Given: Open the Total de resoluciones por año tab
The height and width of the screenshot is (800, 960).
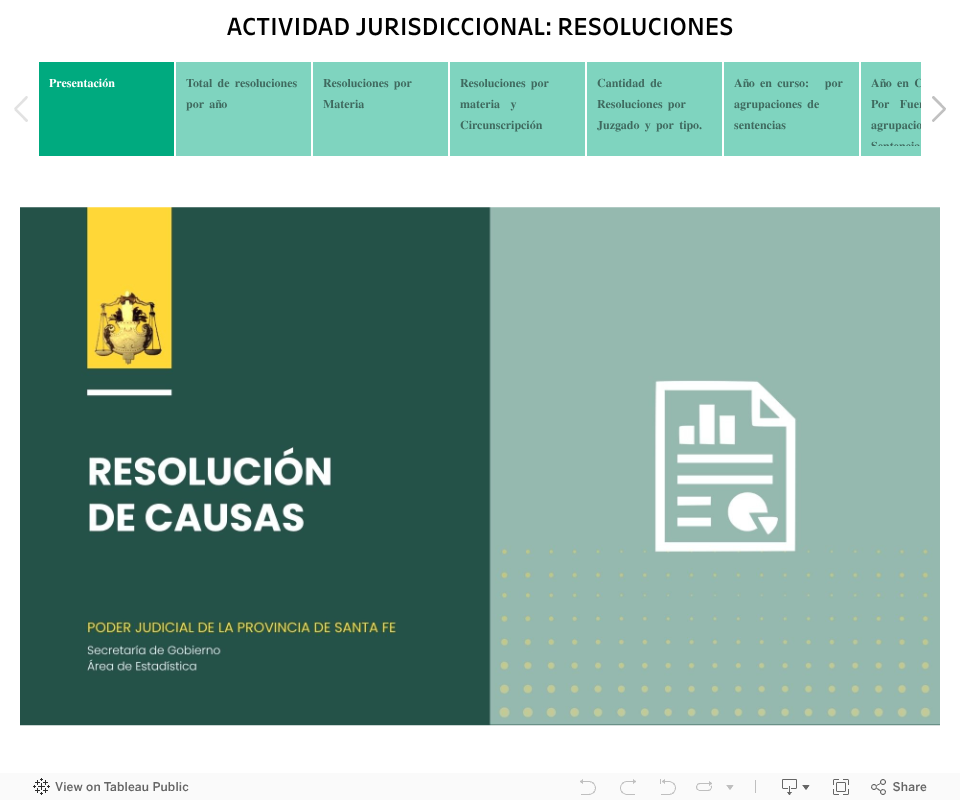Looking at the screenshot, I should [244, 109].
